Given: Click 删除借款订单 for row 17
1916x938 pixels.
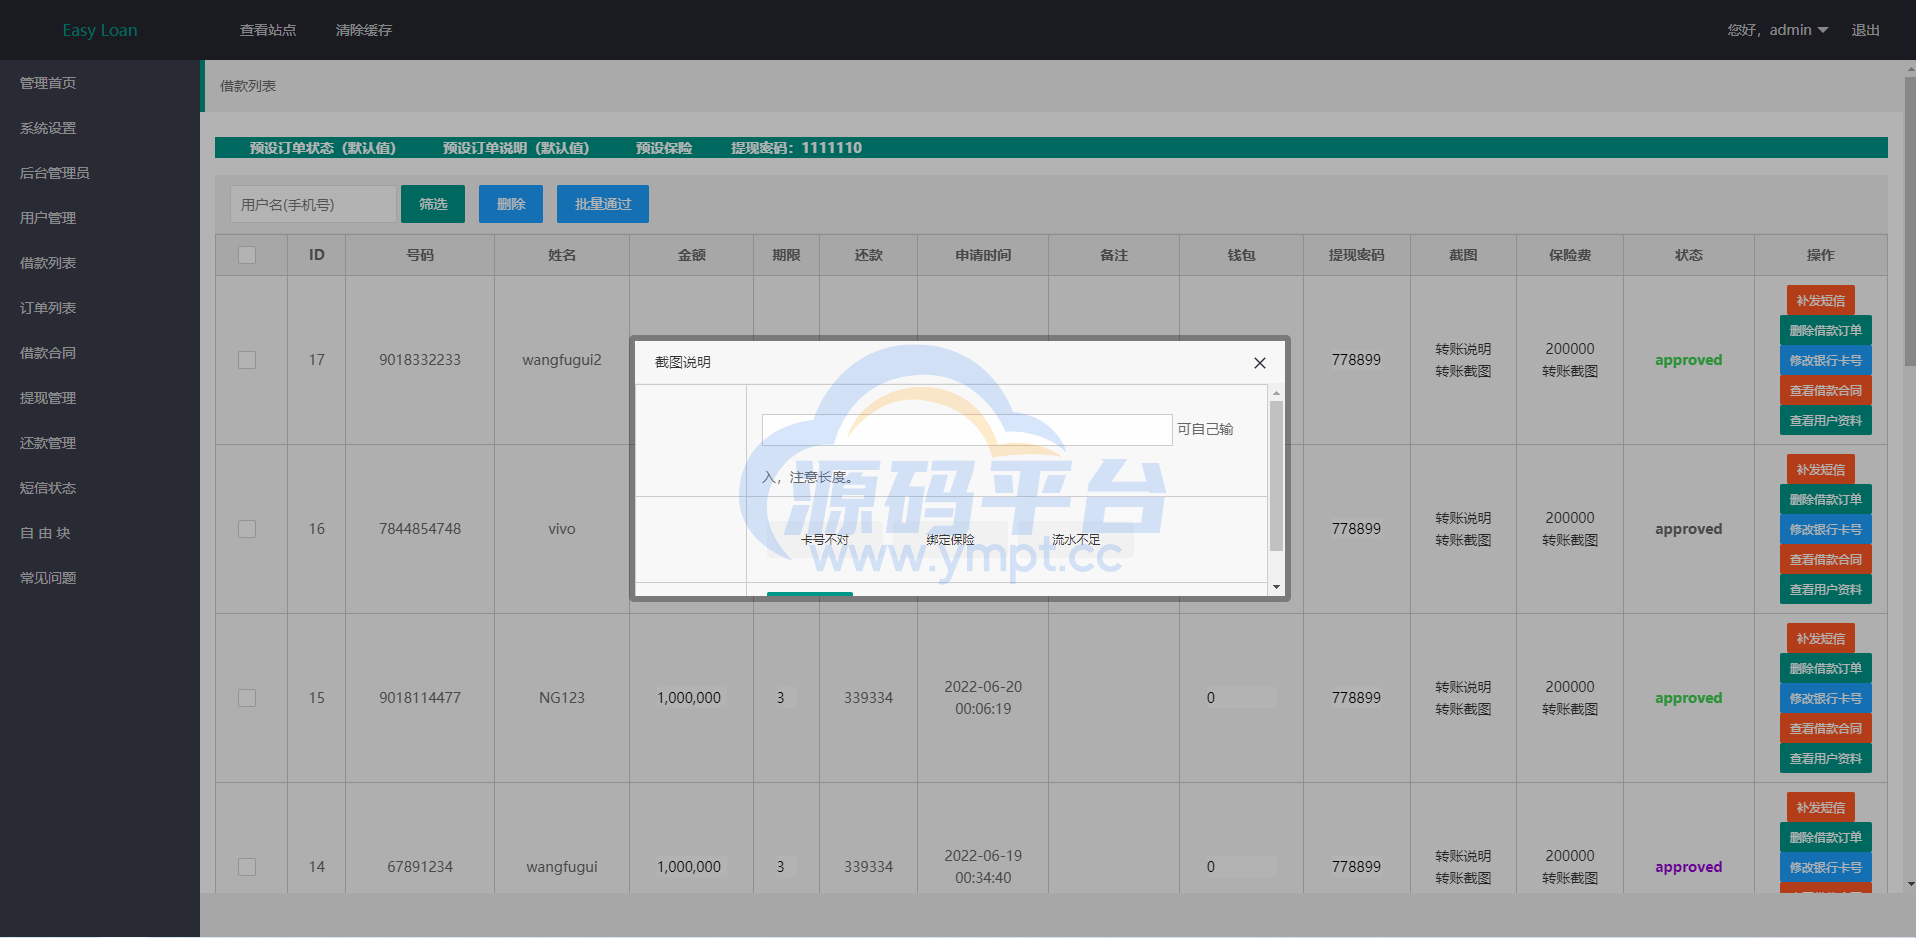Looking at the screenshot, I should (1826, 330).
